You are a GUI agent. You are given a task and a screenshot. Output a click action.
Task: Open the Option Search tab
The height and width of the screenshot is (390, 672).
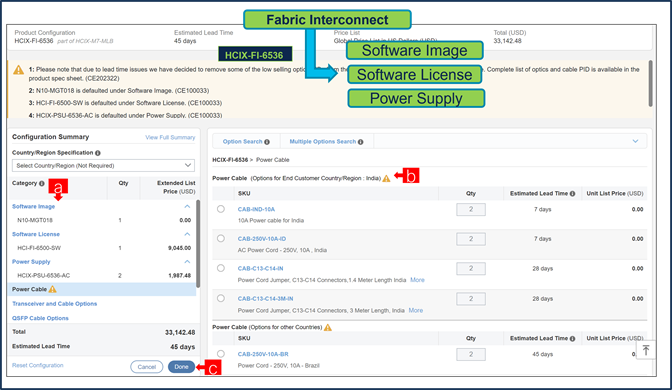(246, 142)
